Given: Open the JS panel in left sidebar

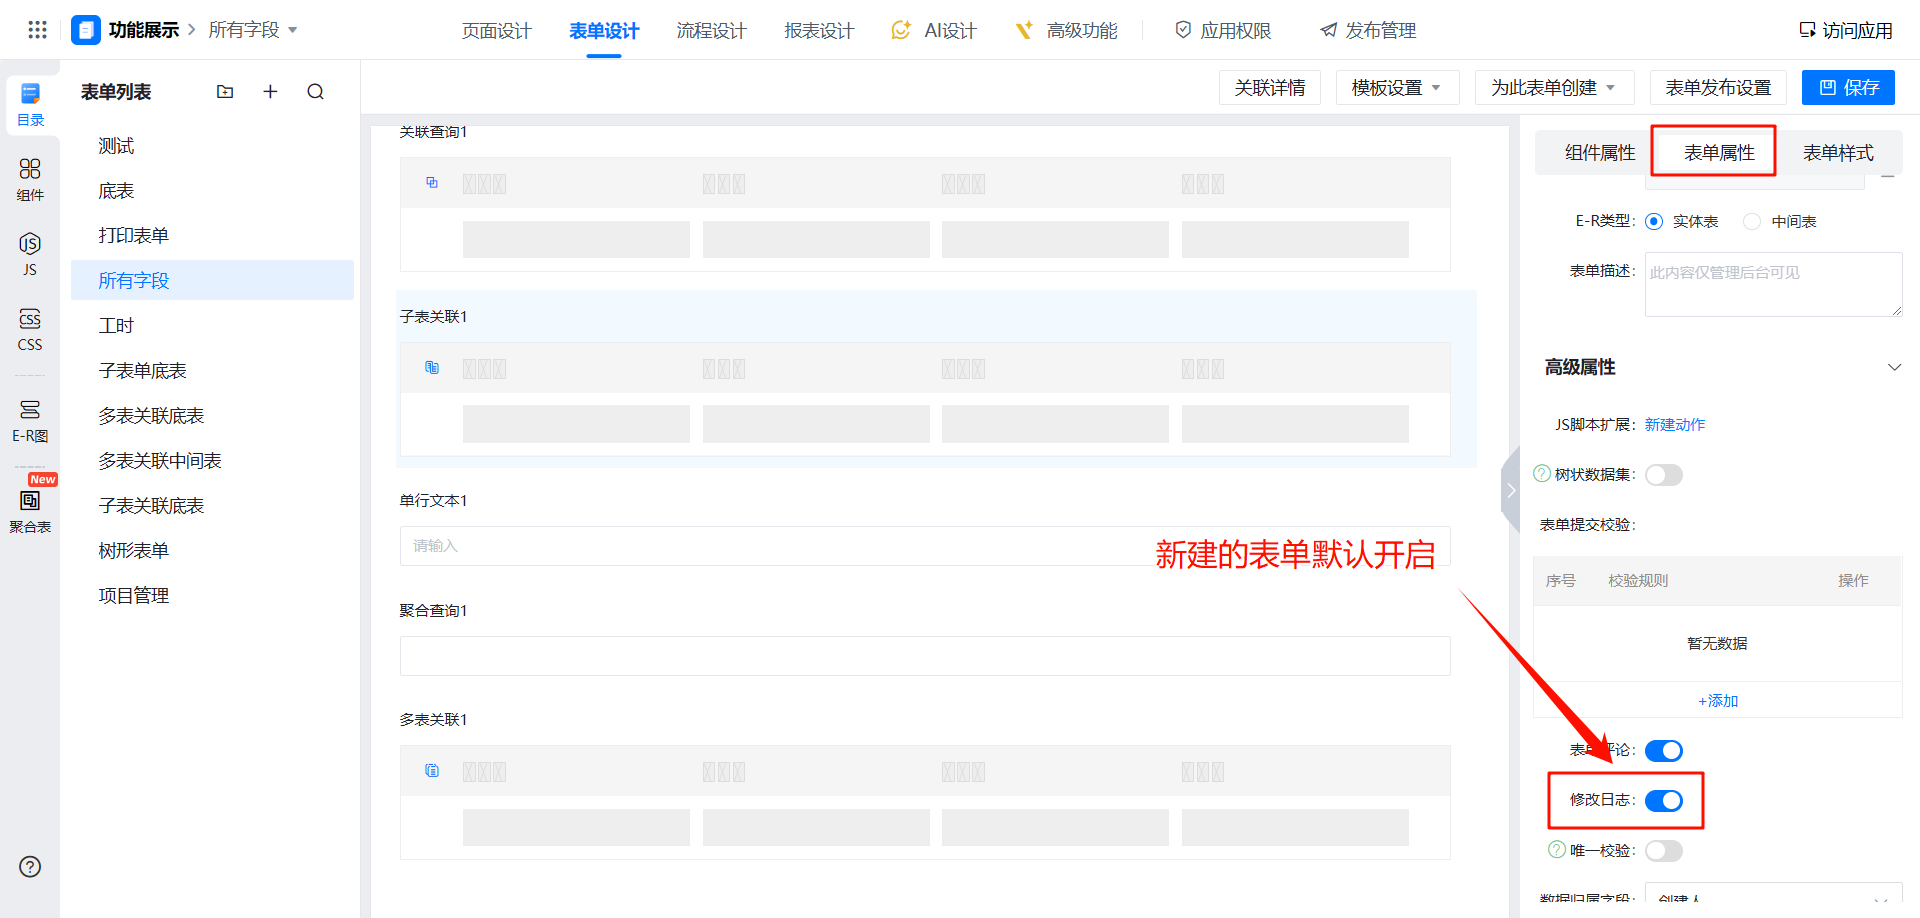Looking at the screenshot, I should pyautogui.click(x=30, y=254).
